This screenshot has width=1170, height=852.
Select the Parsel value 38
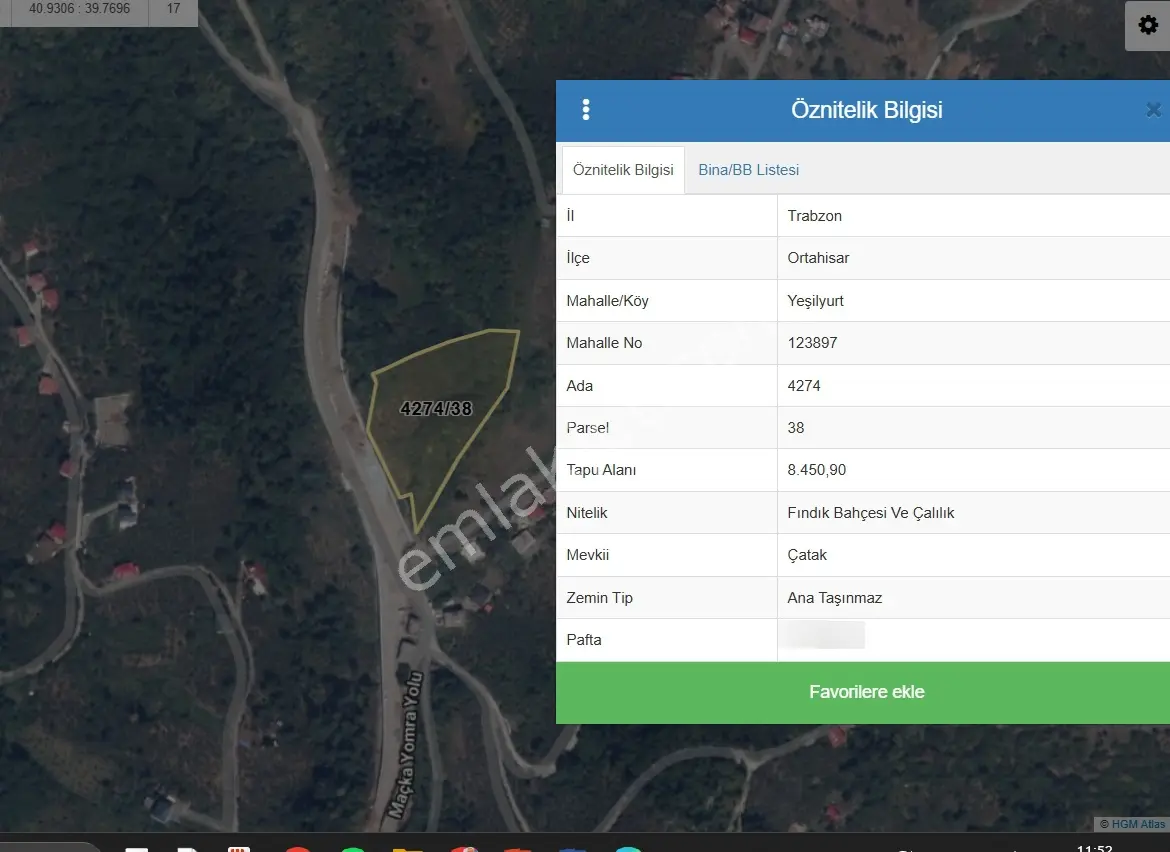coord(795,427)
